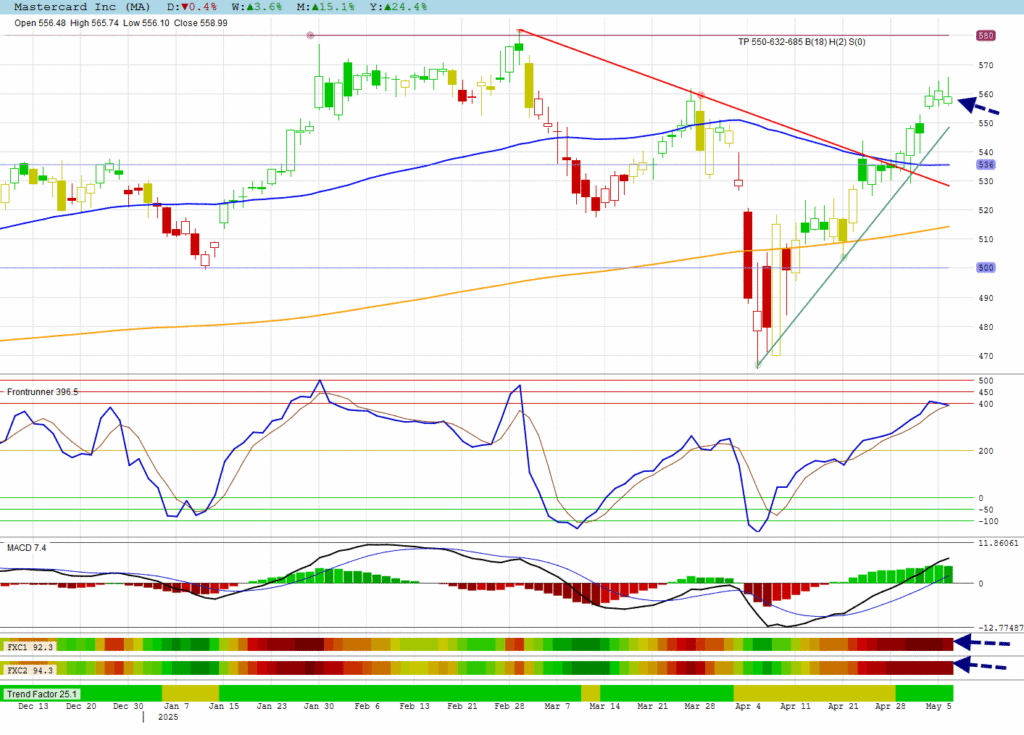The height and width of the screenshot is (735, 1024).
Task: Click the Frontrunner 396.5 indicator label
Action: tap(42, 392)
